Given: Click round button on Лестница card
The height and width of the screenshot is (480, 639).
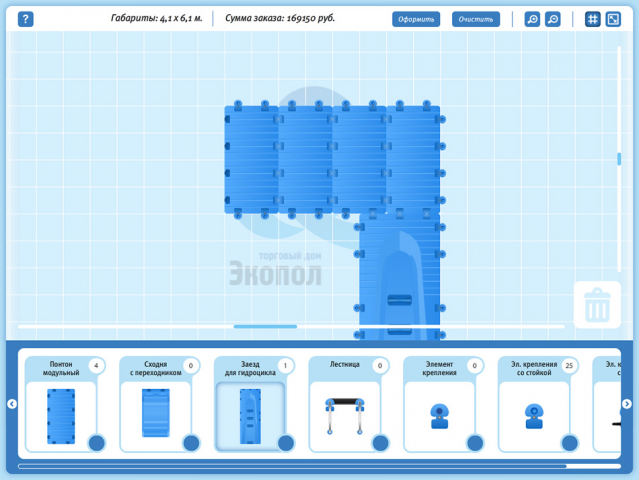Looking at the screenshot, I should click(380, 443).
